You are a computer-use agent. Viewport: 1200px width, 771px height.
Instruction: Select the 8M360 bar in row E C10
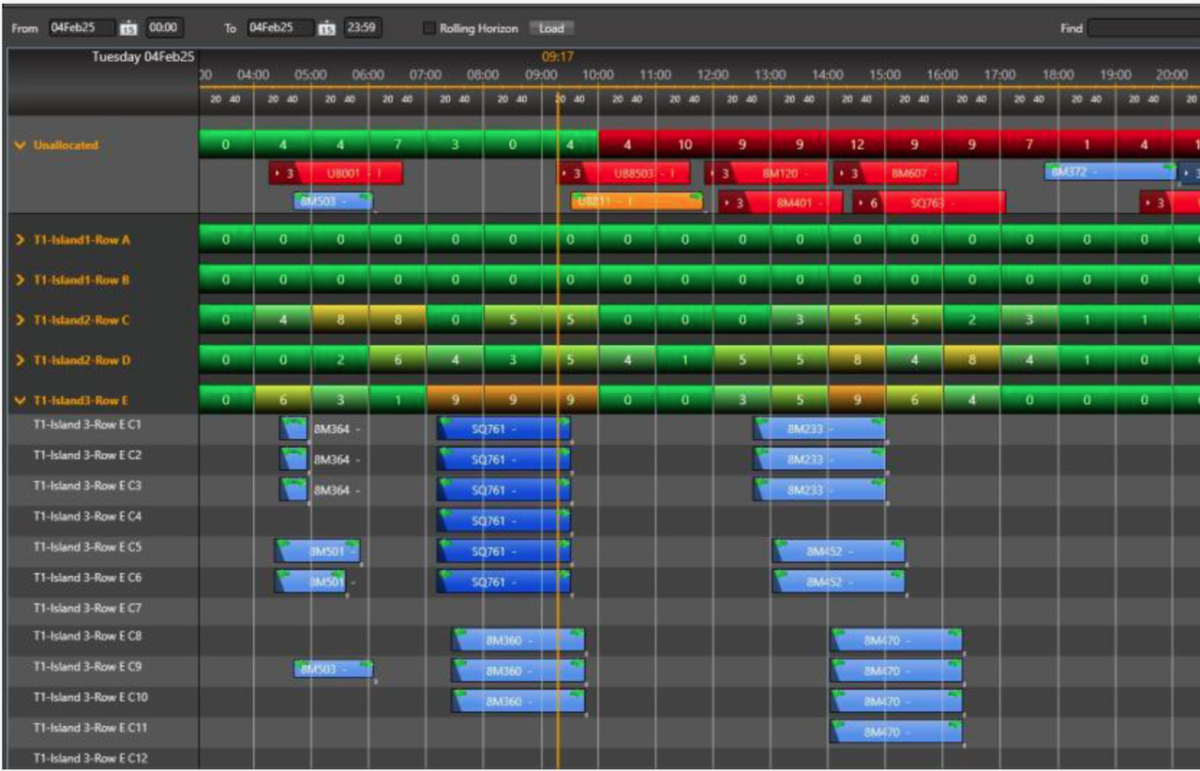(x=518, y=702)
